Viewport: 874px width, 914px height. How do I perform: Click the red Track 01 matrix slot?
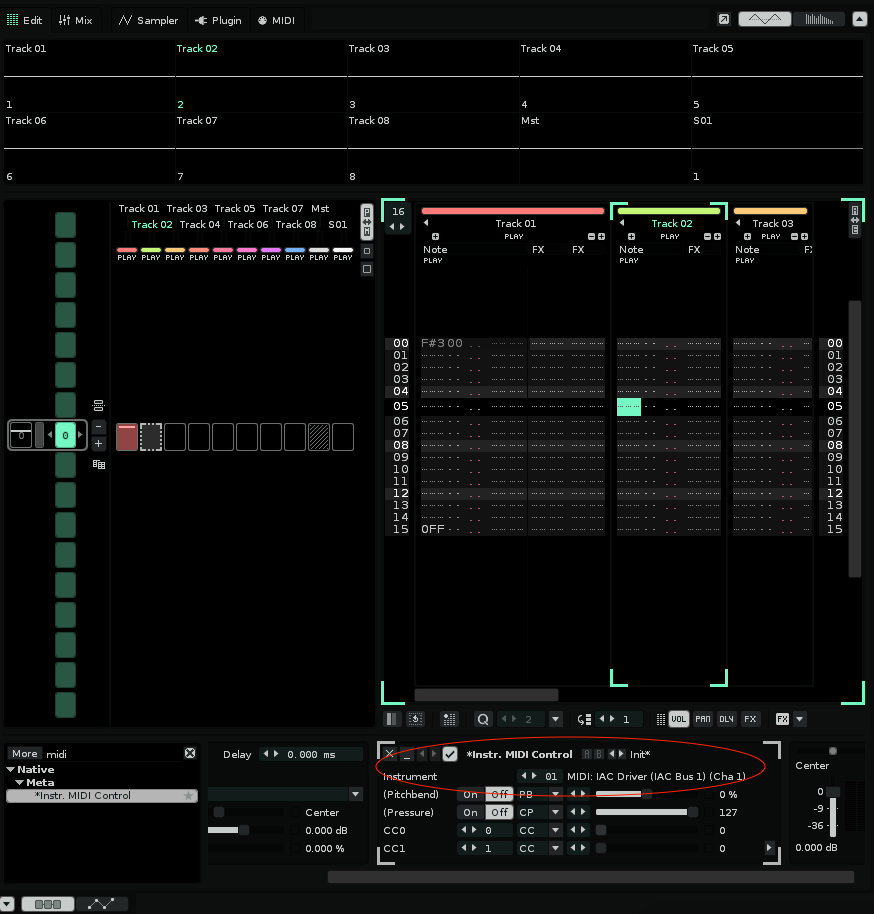127,437
